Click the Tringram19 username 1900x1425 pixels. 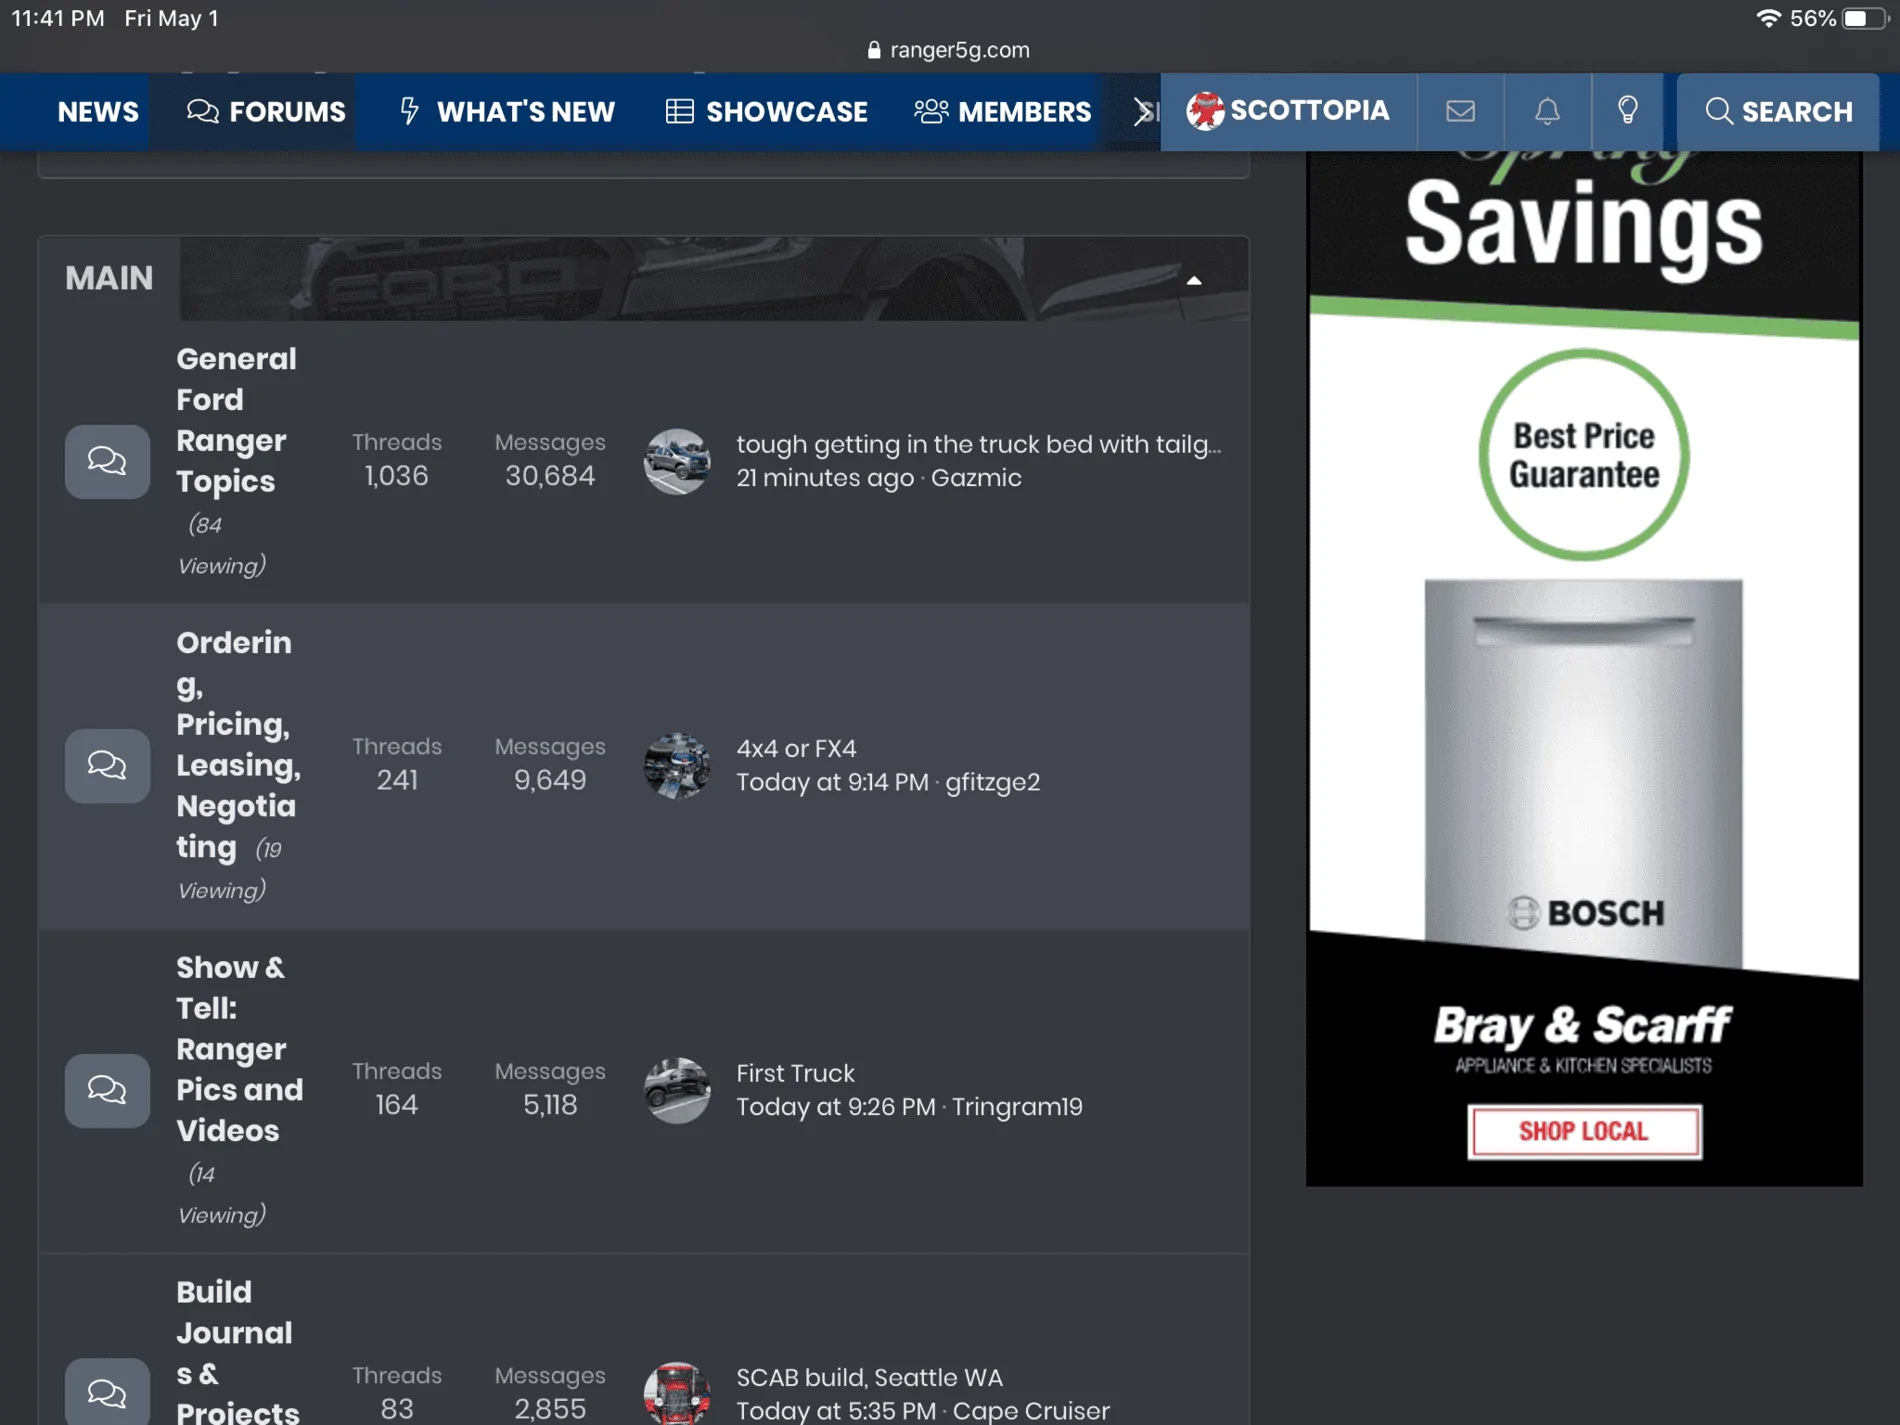1017,1107
